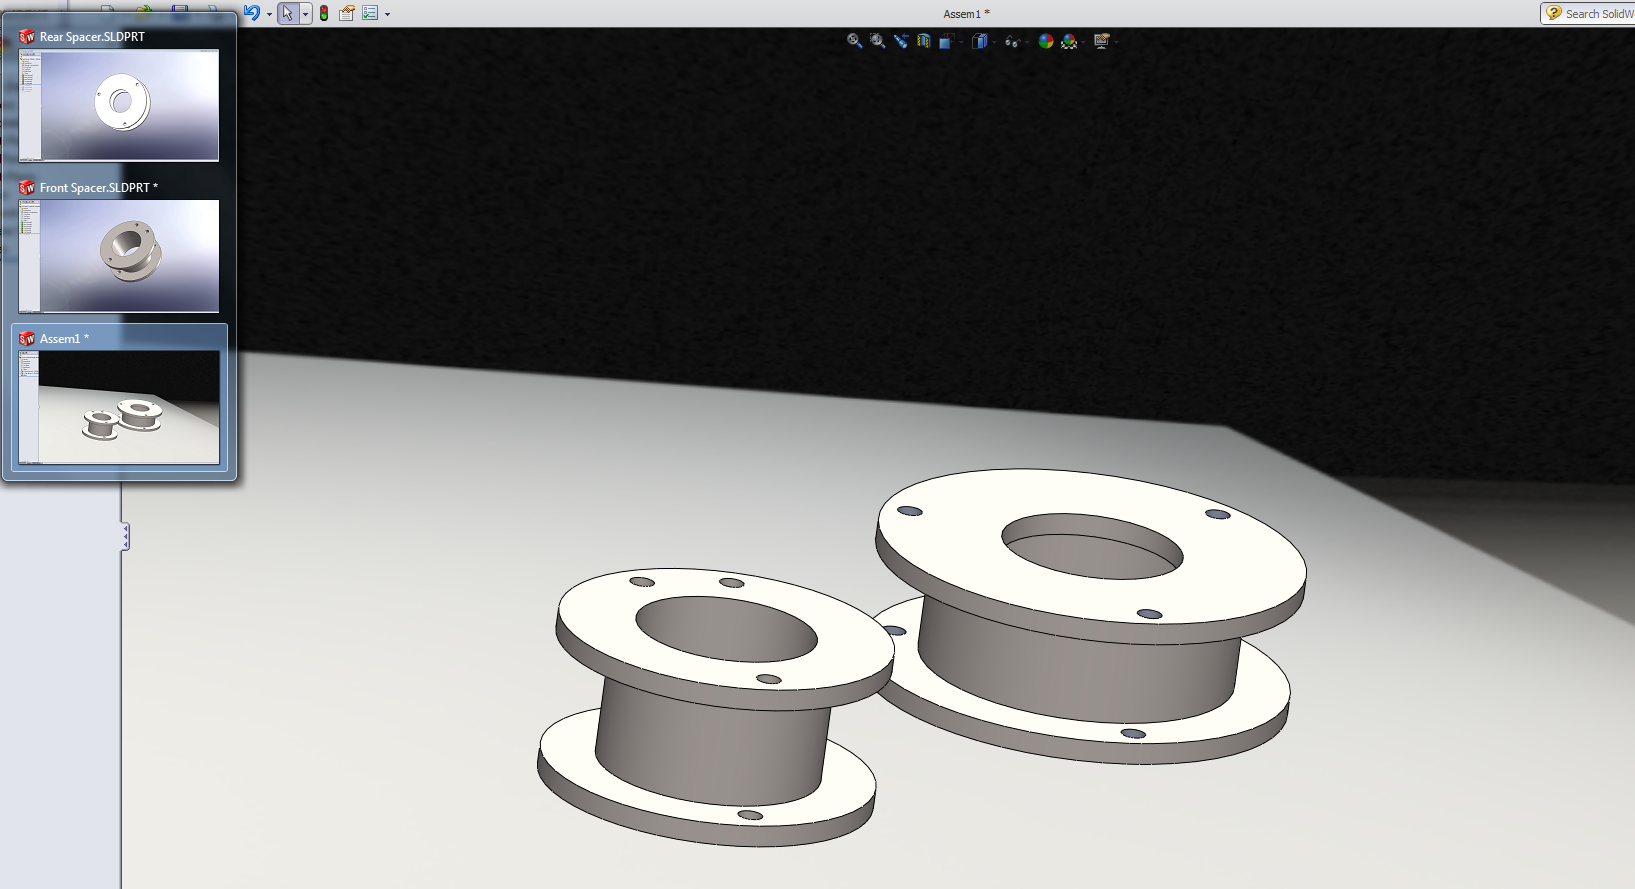
Task: Open View Settings dropdown arrow
Action: [1116, 42]
